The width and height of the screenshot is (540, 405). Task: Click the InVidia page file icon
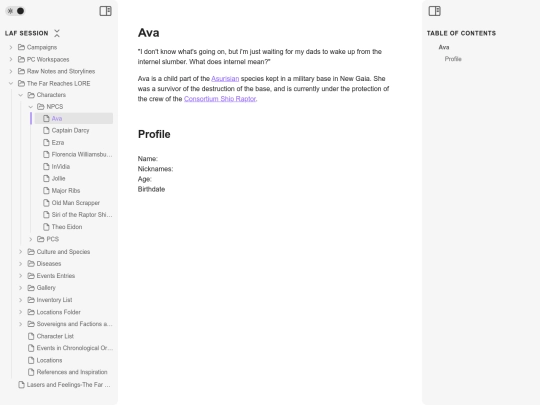(46, 167)
